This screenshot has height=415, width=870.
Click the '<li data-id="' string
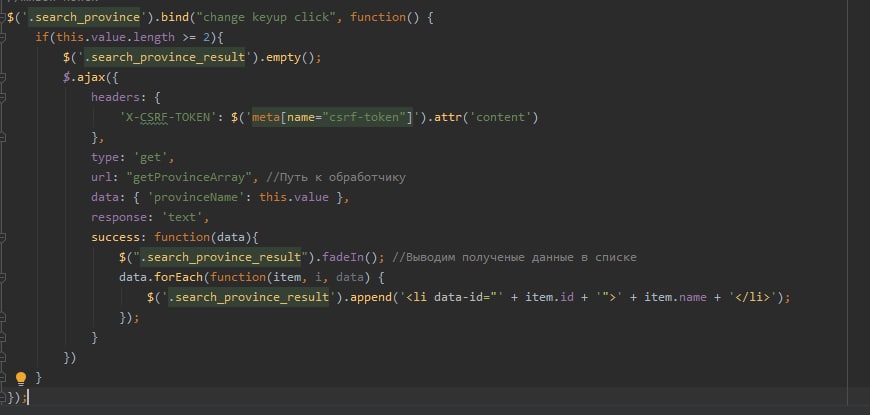click(x=451, y=297)
